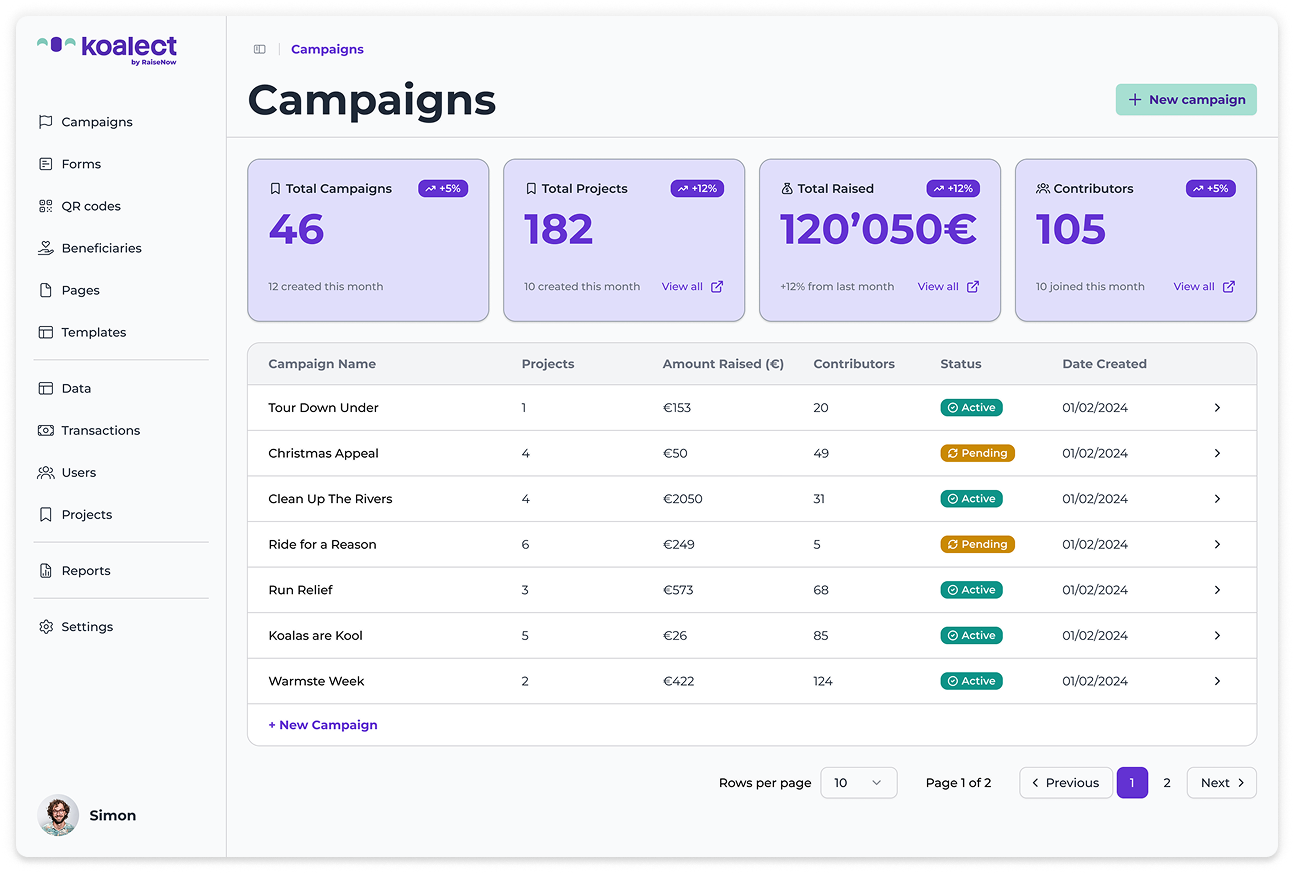The width and height of the screenshot is (1294, 873).
Task: Expand the Clean Up The Rivers row chevron
Action: tap(1217, 499)
